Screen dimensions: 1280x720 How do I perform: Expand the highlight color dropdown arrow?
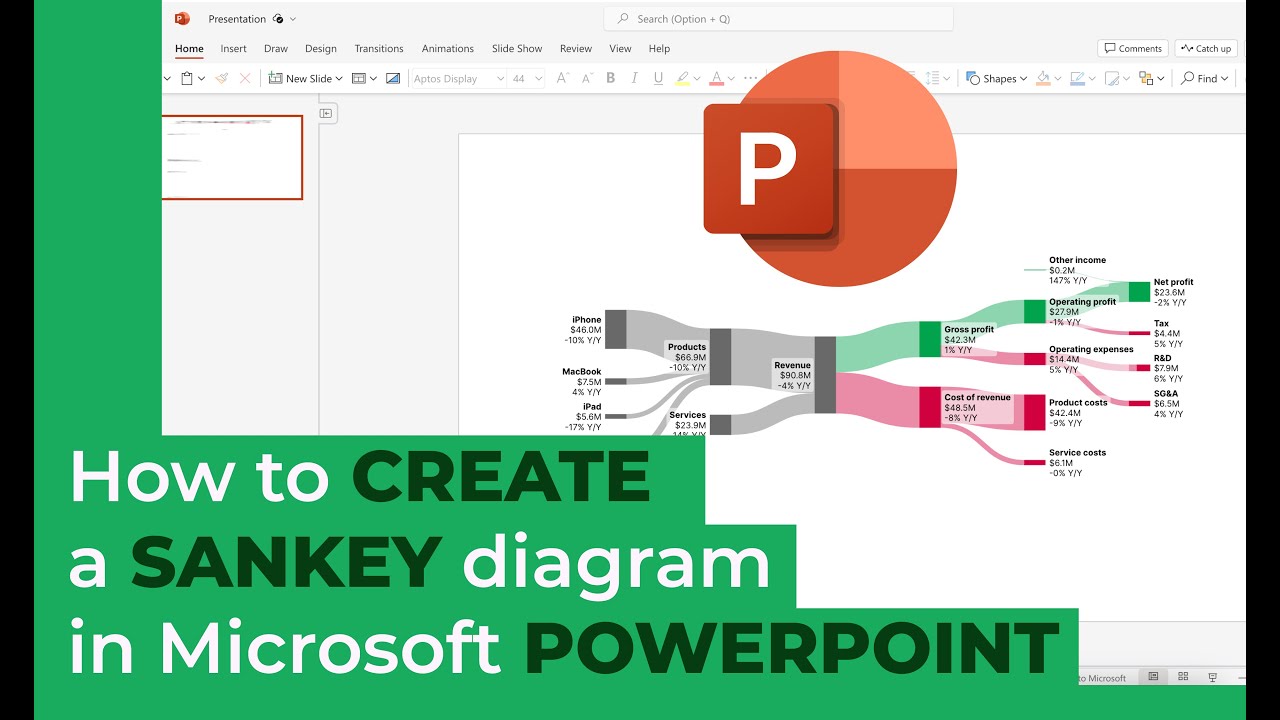click(x=697, y=78)
